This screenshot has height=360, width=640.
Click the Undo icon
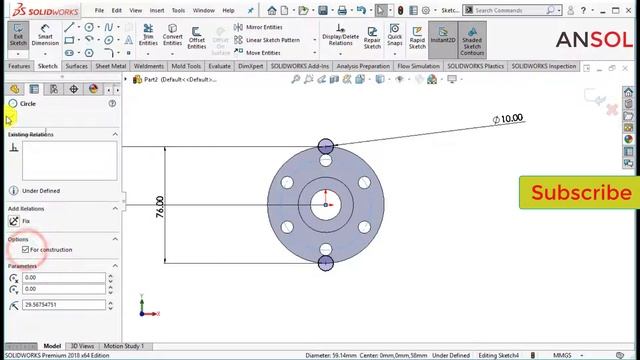point(361,10)
